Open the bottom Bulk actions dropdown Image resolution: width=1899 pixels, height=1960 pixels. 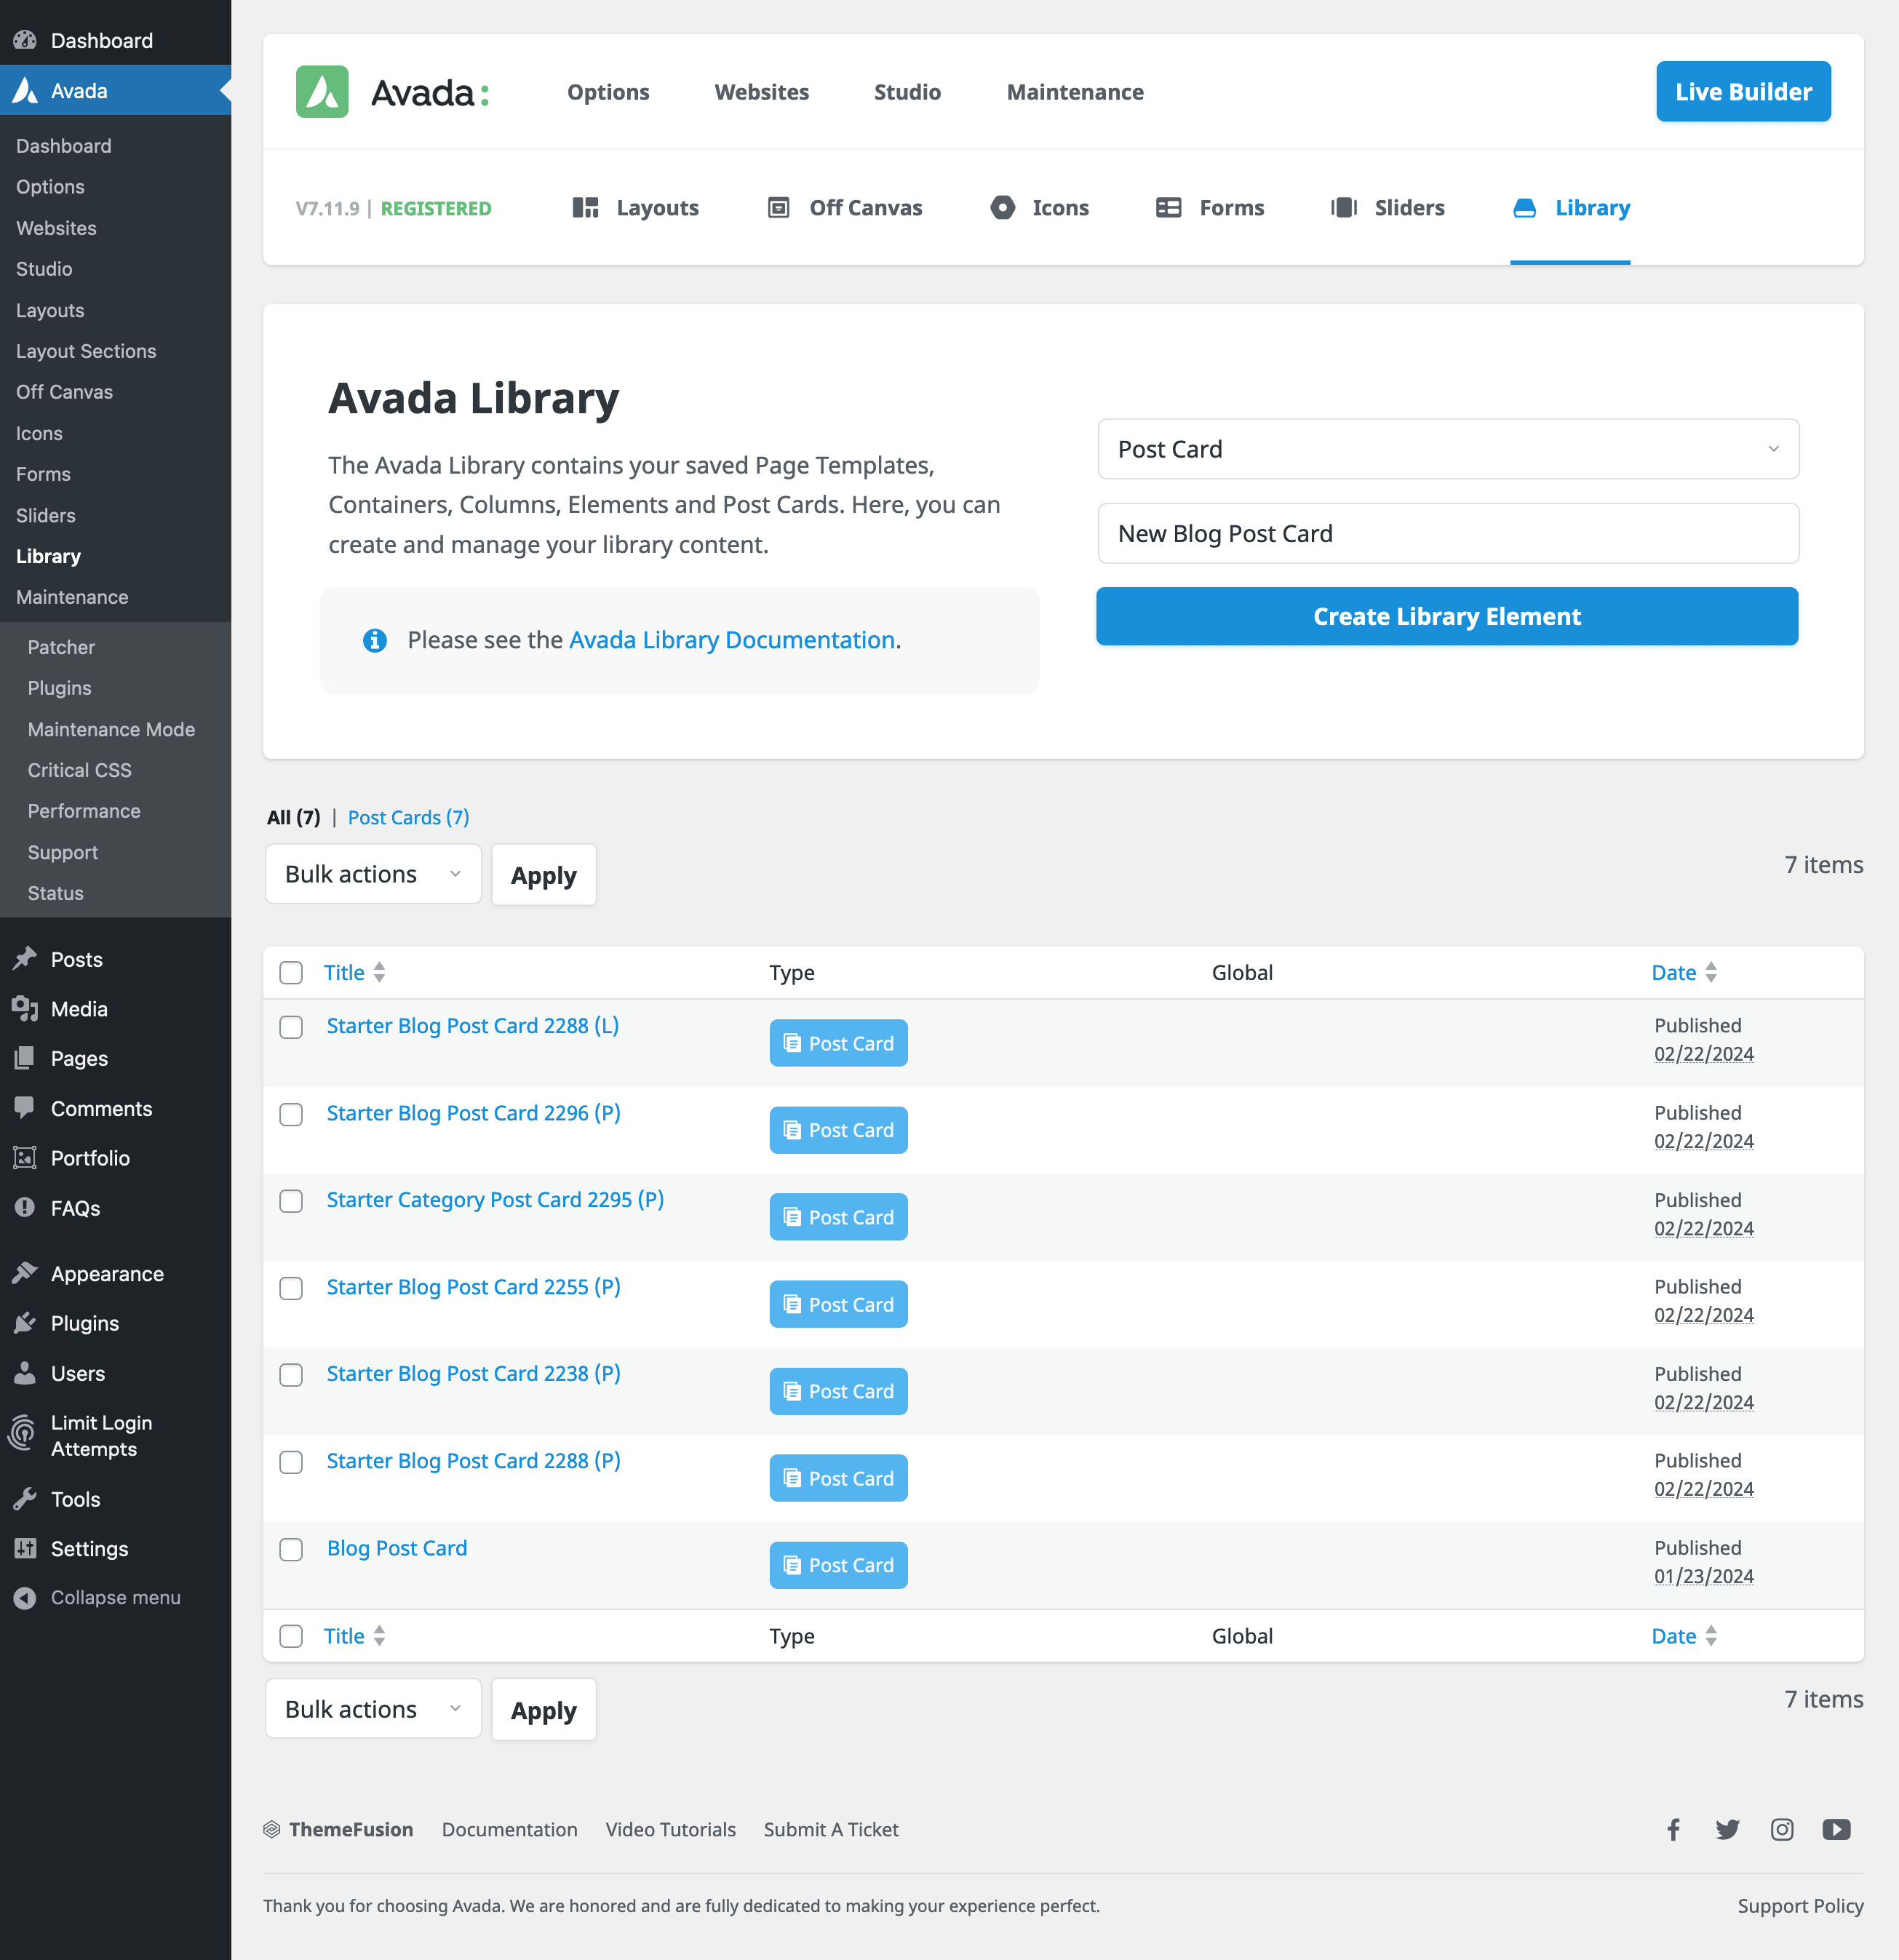(373, 1709)
